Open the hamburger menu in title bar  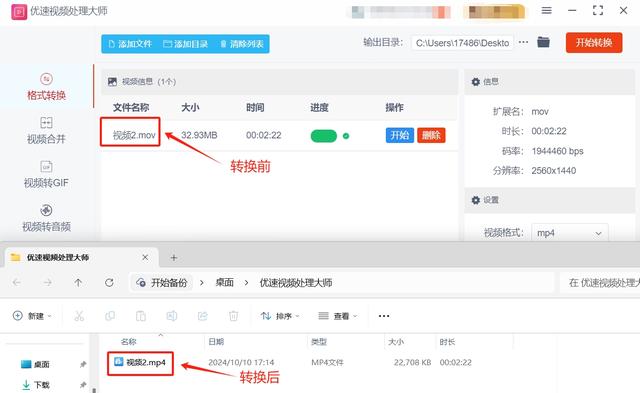(547, 11)
